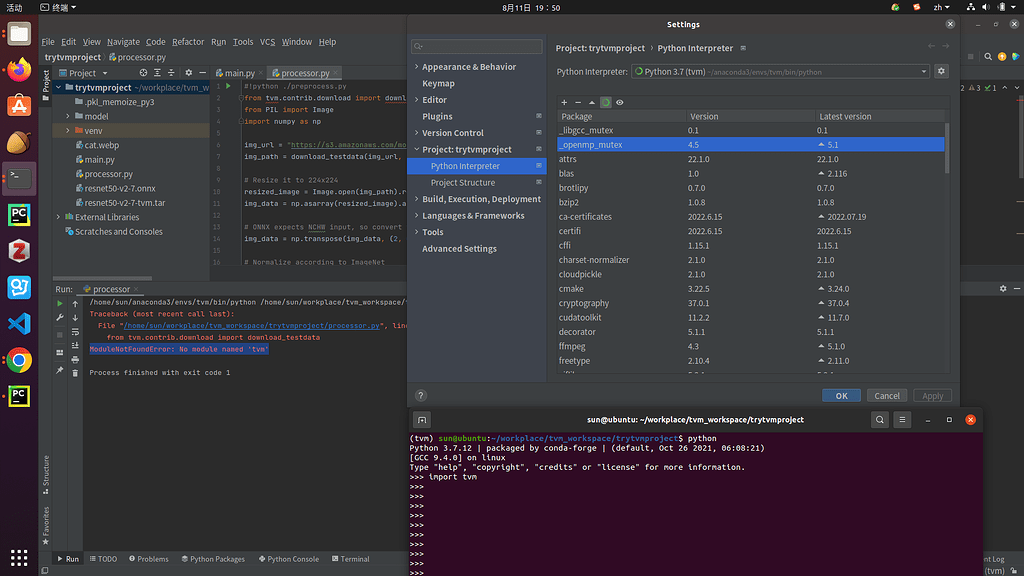
Task: Click the uninstall package minus icon
Action: (578, 102)
